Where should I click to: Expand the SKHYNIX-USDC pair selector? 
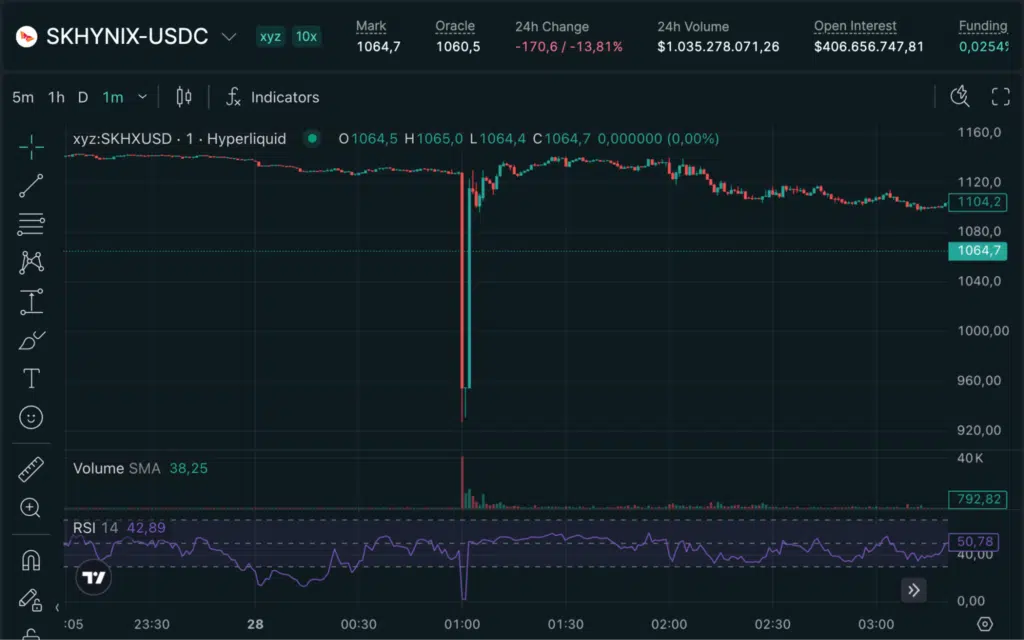tap(229, 37)
